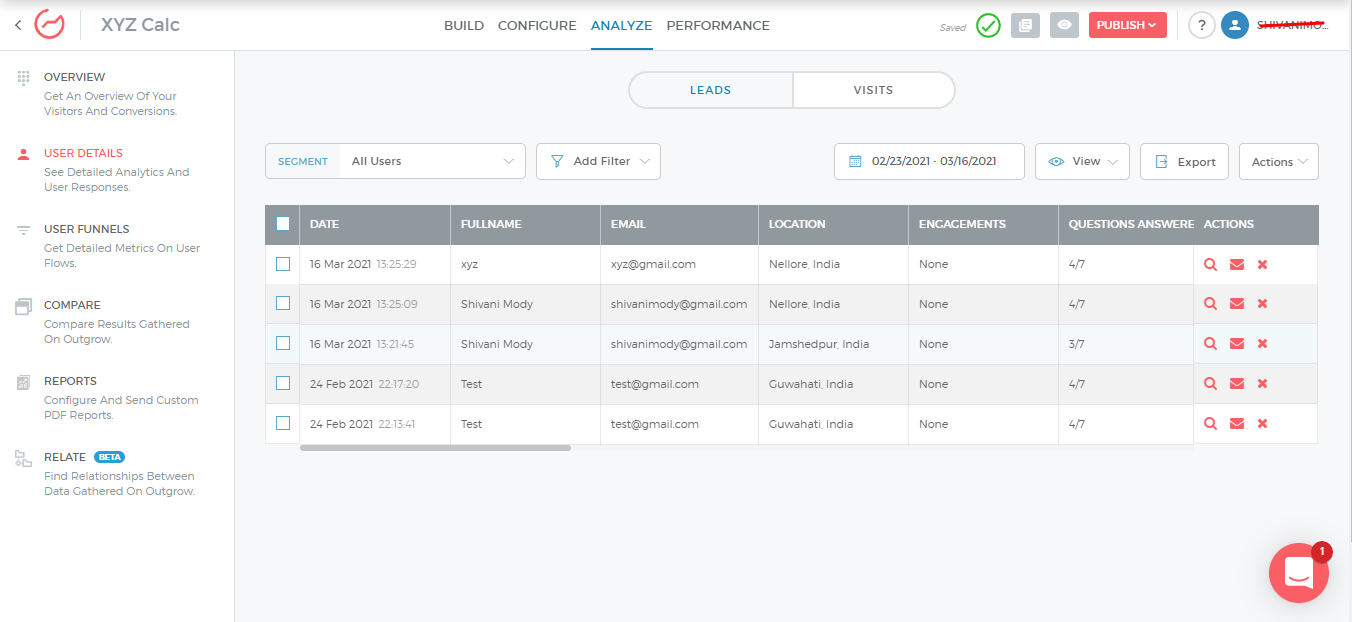Check the box for 13:25:09 Shivani Mody row

(283, 303)
